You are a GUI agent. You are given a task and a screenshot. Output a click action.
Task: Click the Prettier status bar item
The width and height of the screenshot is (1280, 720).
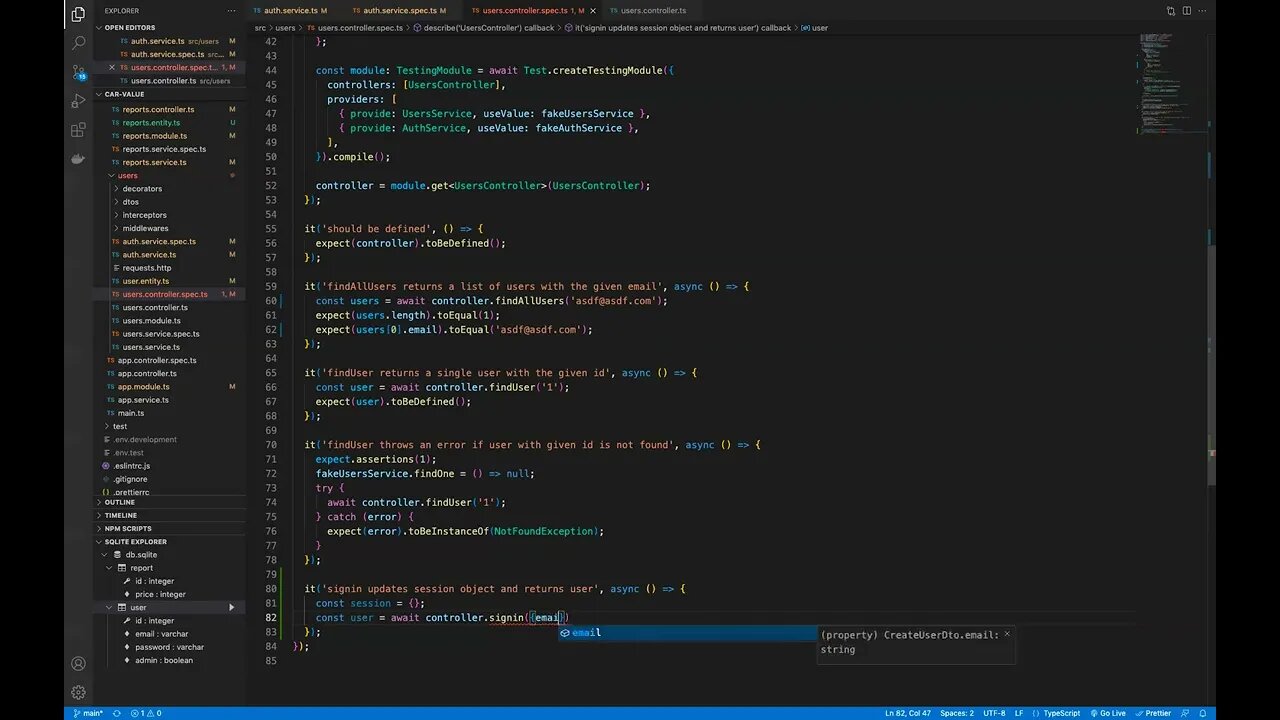pos(1154,713)
